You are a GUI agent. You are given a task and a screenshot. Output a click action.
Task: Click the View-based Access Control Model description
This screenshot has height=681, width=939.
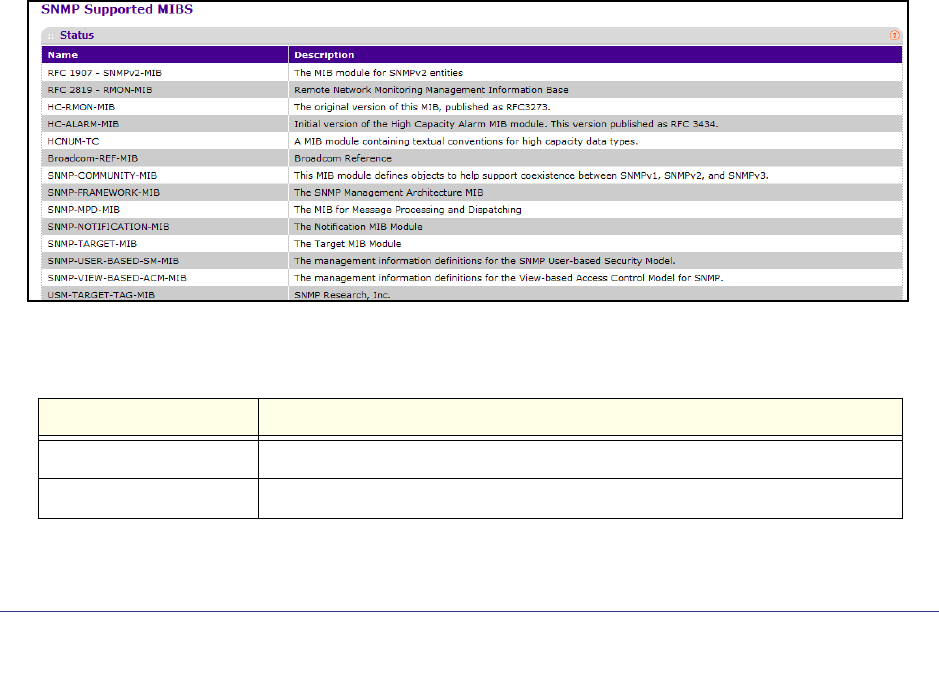coord(508,278)
